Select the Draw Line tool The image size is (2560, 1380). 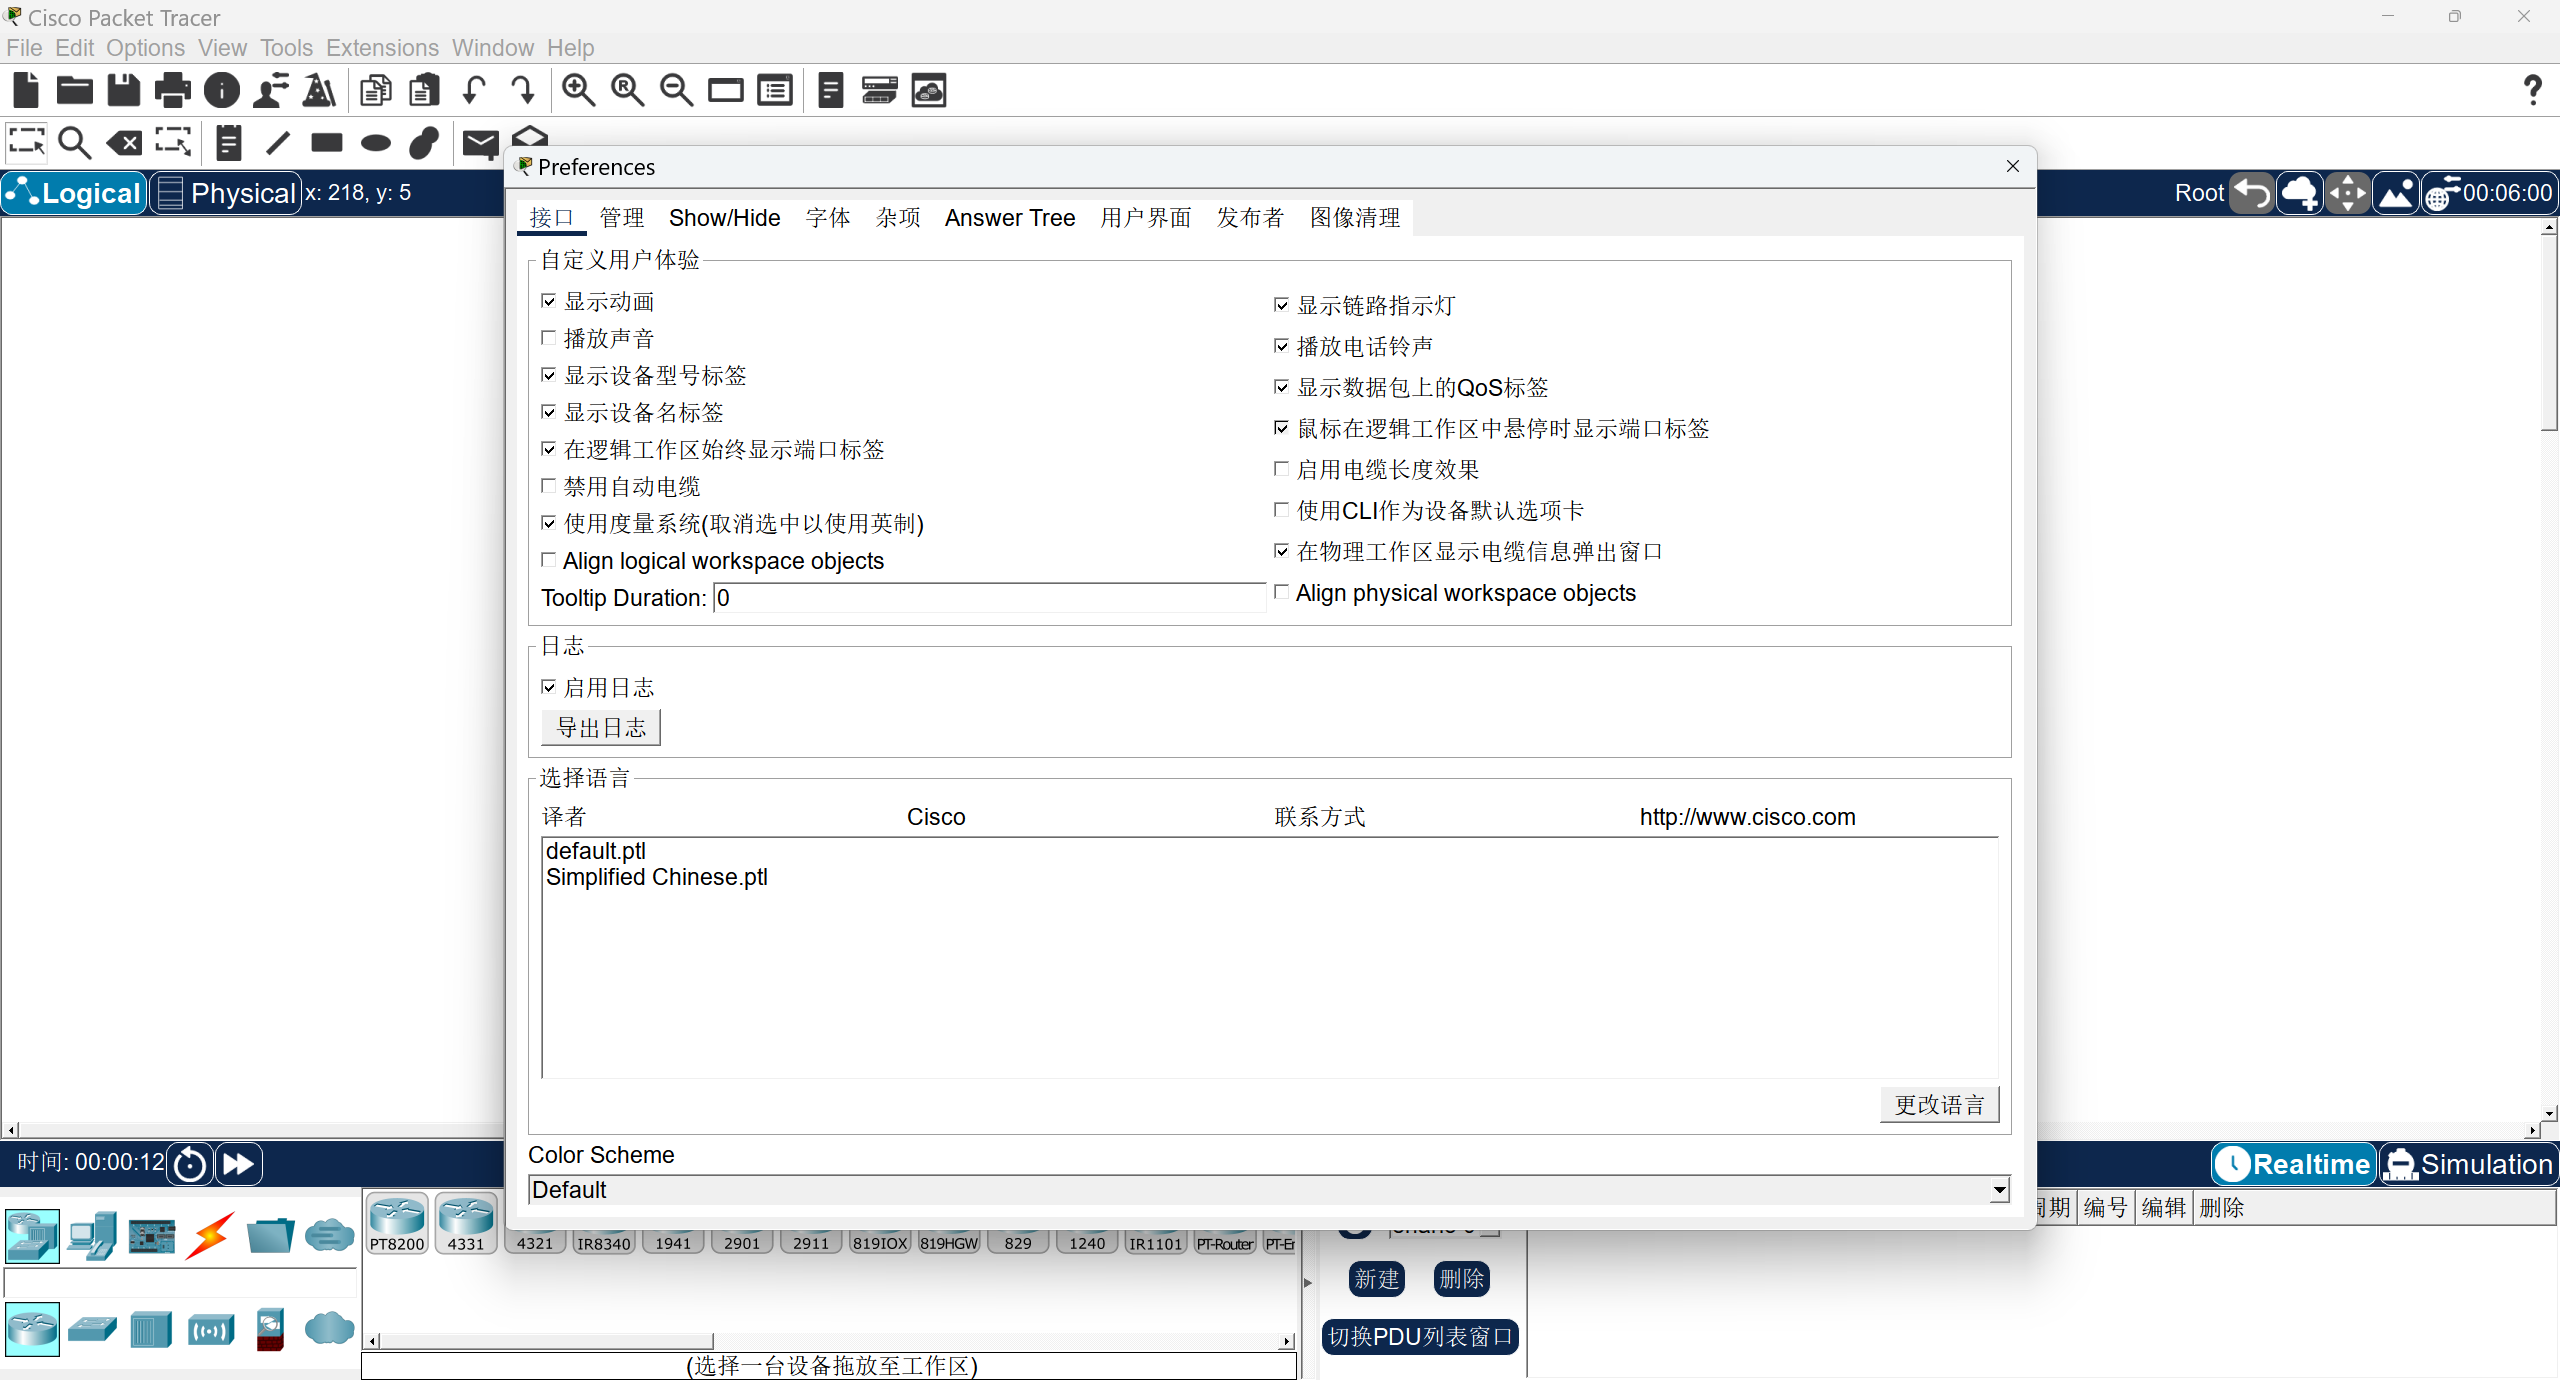tap(278, 143)
